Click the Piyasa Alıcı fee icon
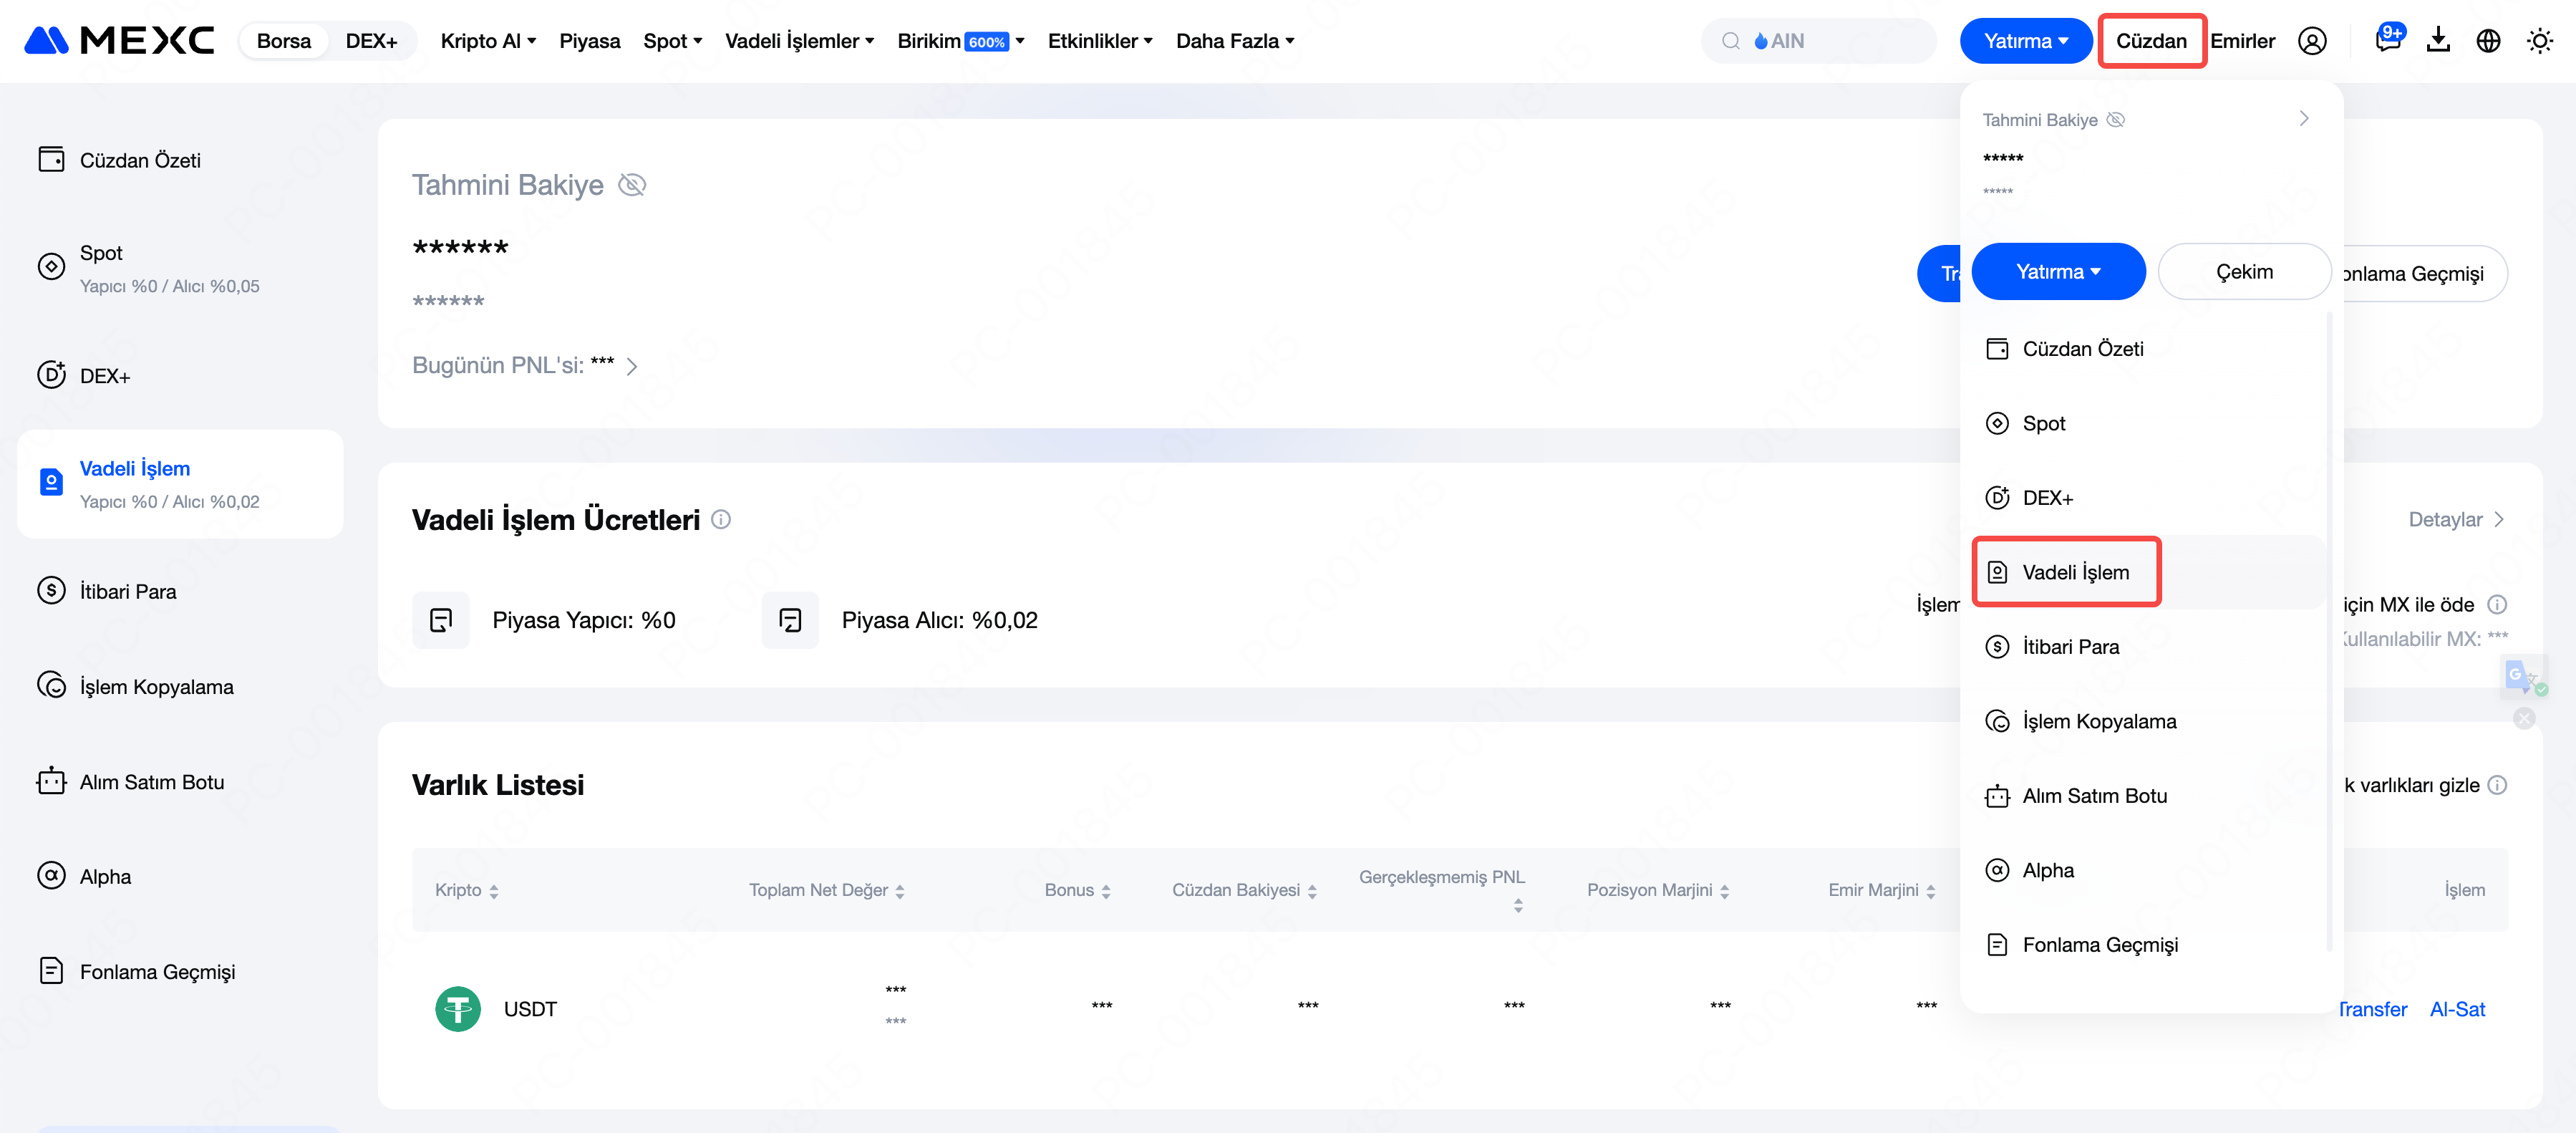This screenshot has height=1133, width=2576. (x=790, y=620)
